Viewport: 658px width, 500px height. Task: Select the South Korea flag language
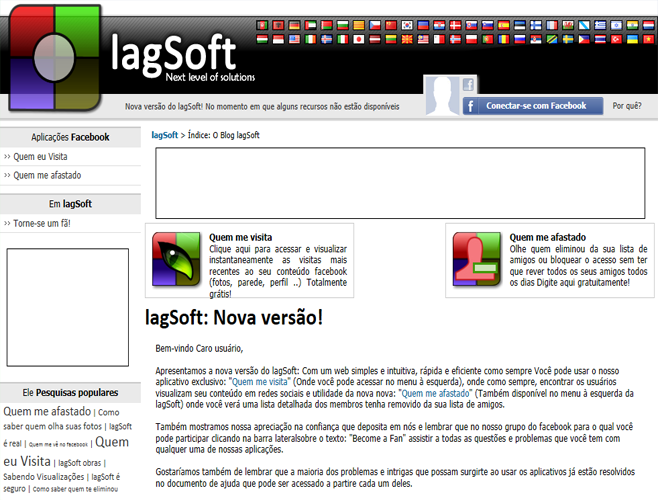click(x=408, y=24)
